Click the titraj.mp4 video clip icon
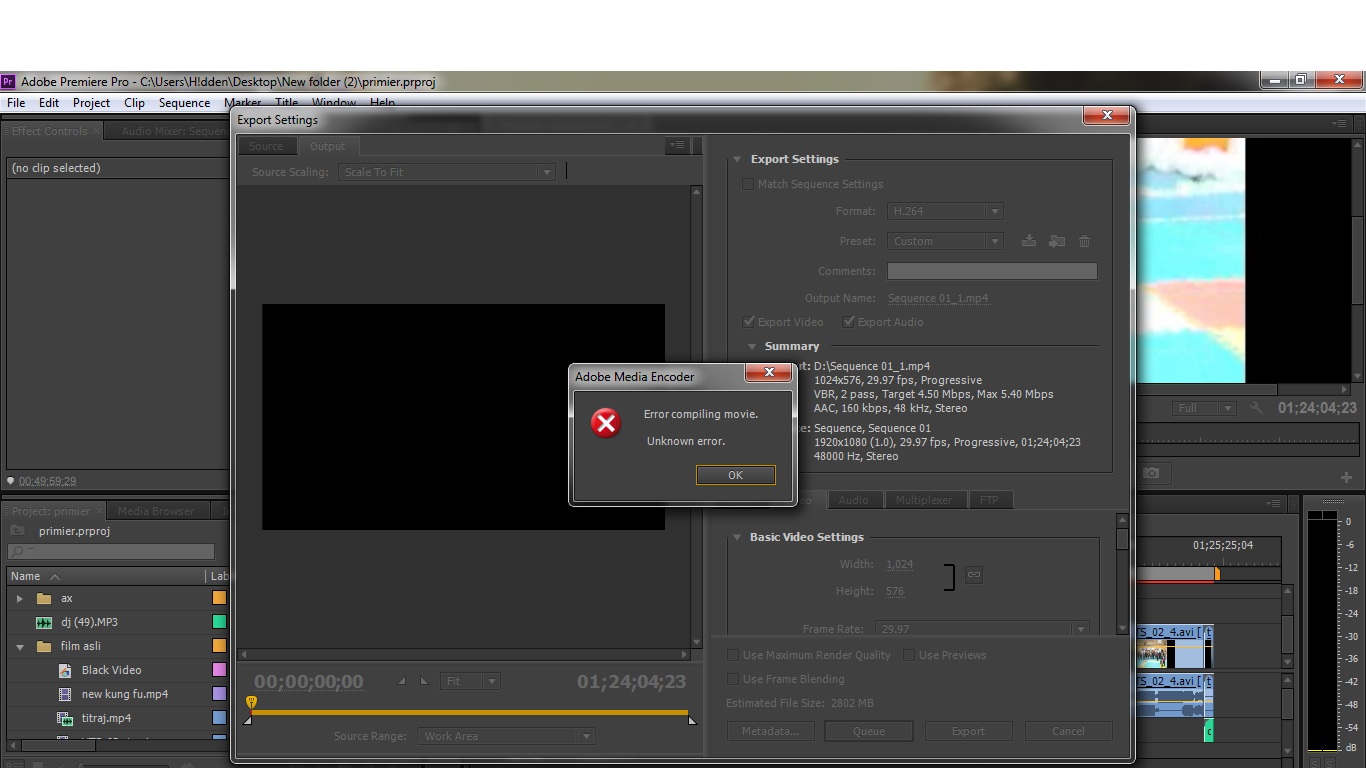 pos(65,718)
